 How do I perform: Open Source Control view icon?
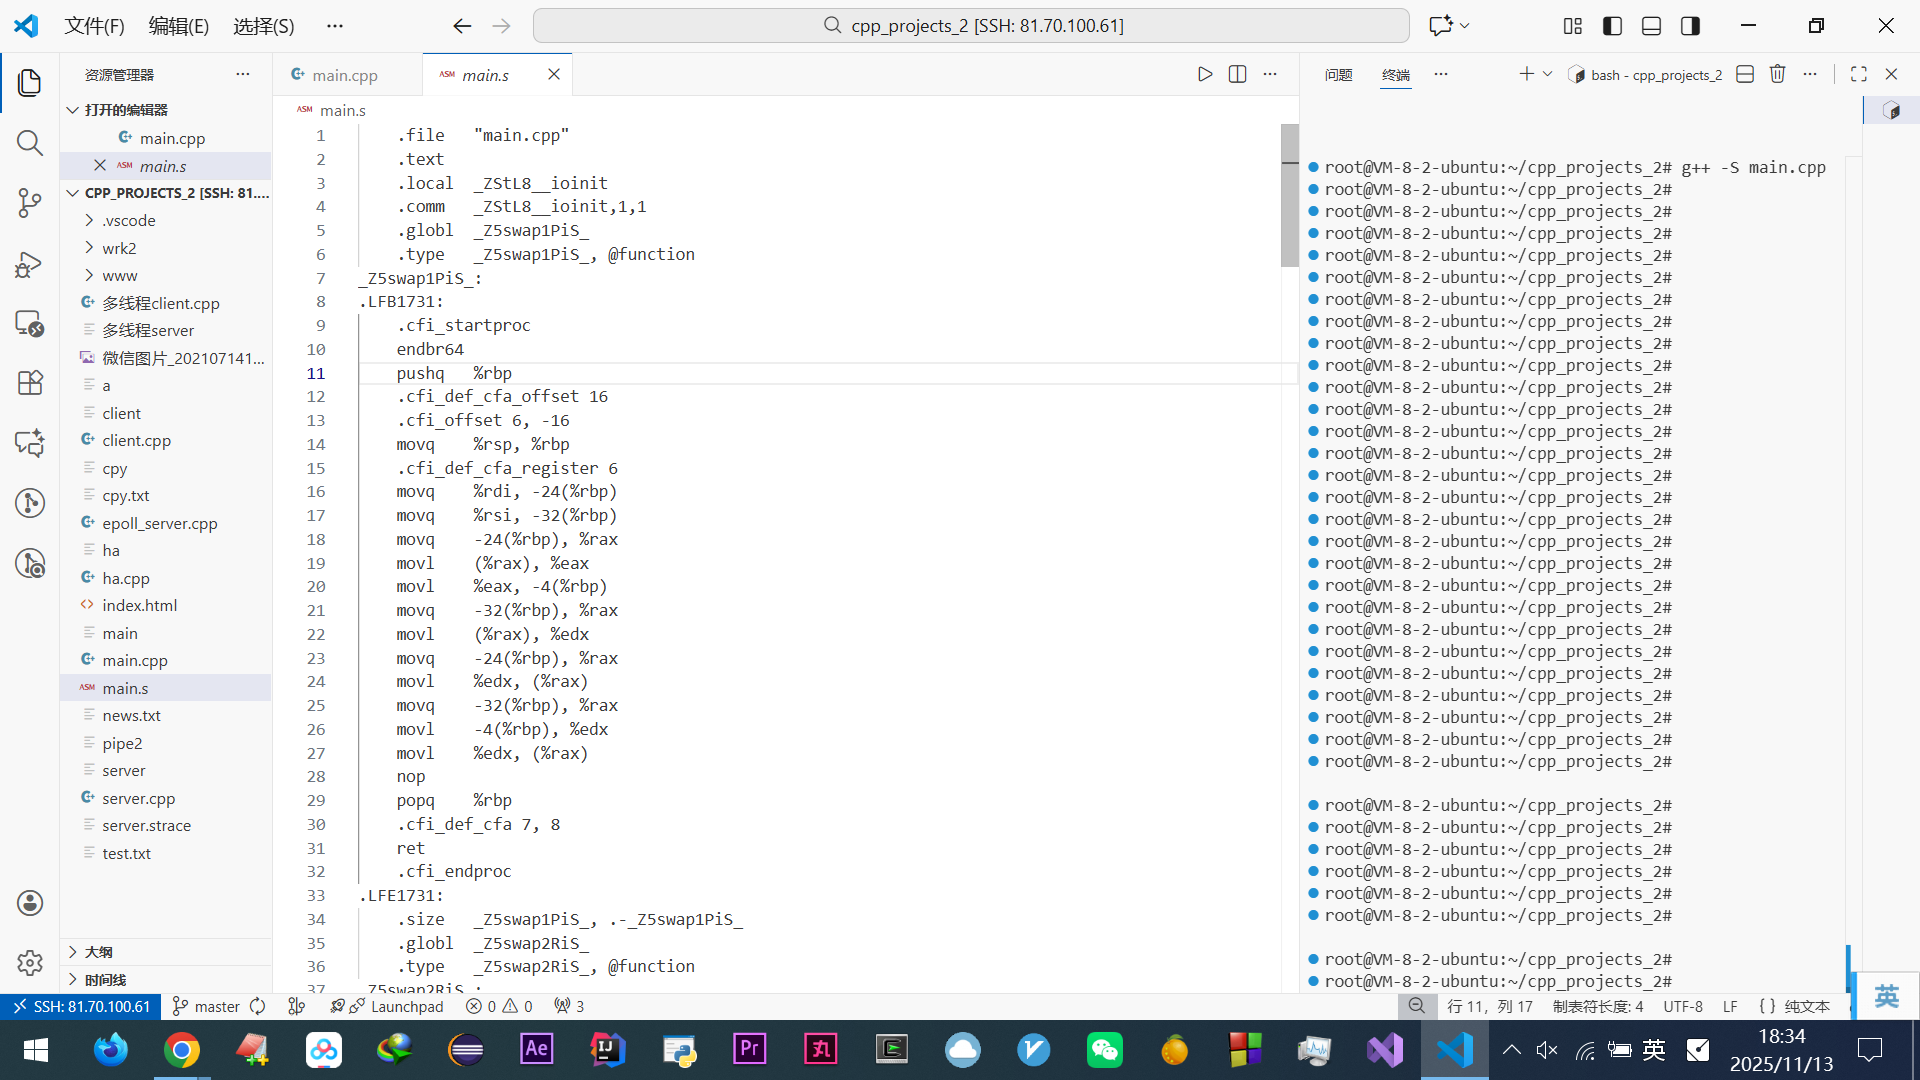pos(30,203)
